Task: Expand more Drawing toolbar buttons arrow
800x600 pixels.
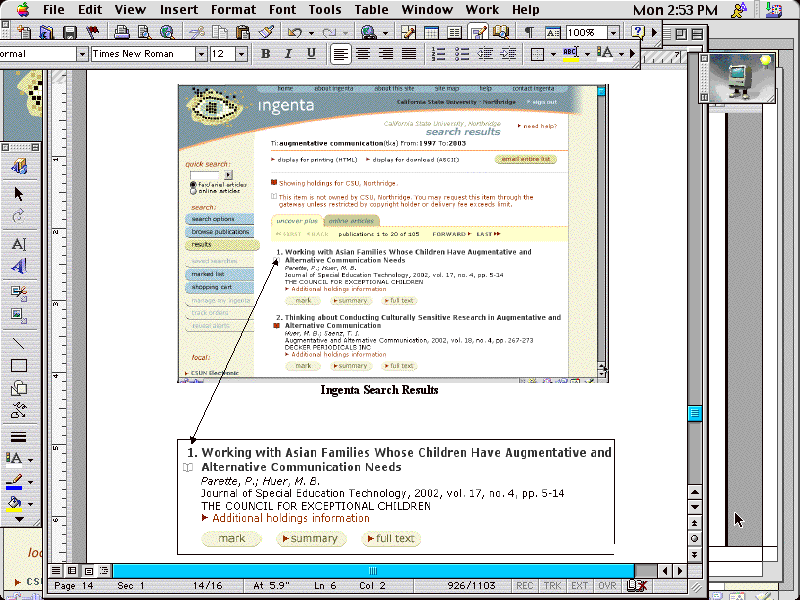Action: (19, 519)
